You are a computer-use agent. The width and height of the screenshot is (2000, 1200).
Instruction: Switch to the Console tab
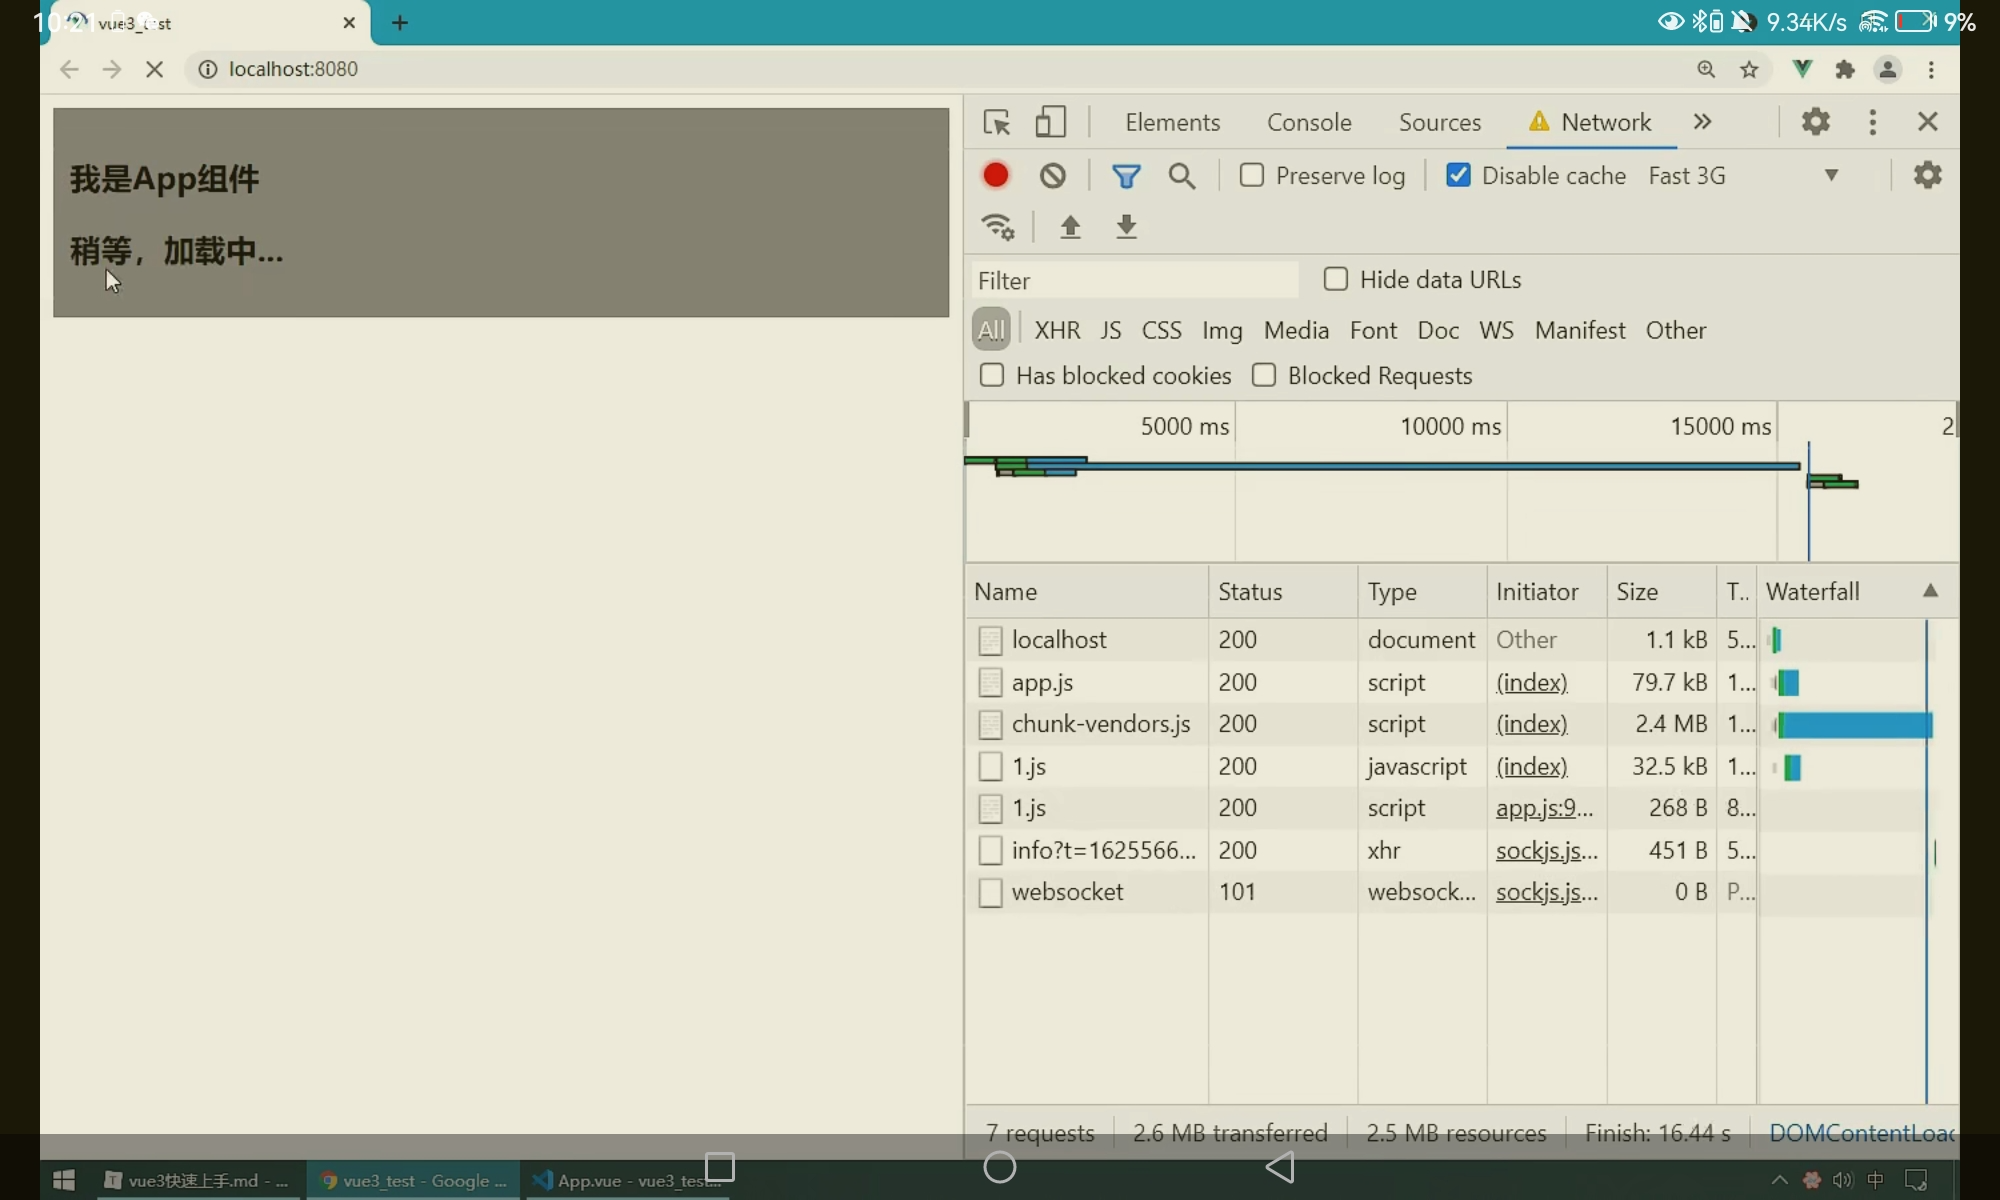pos(1308,122)
